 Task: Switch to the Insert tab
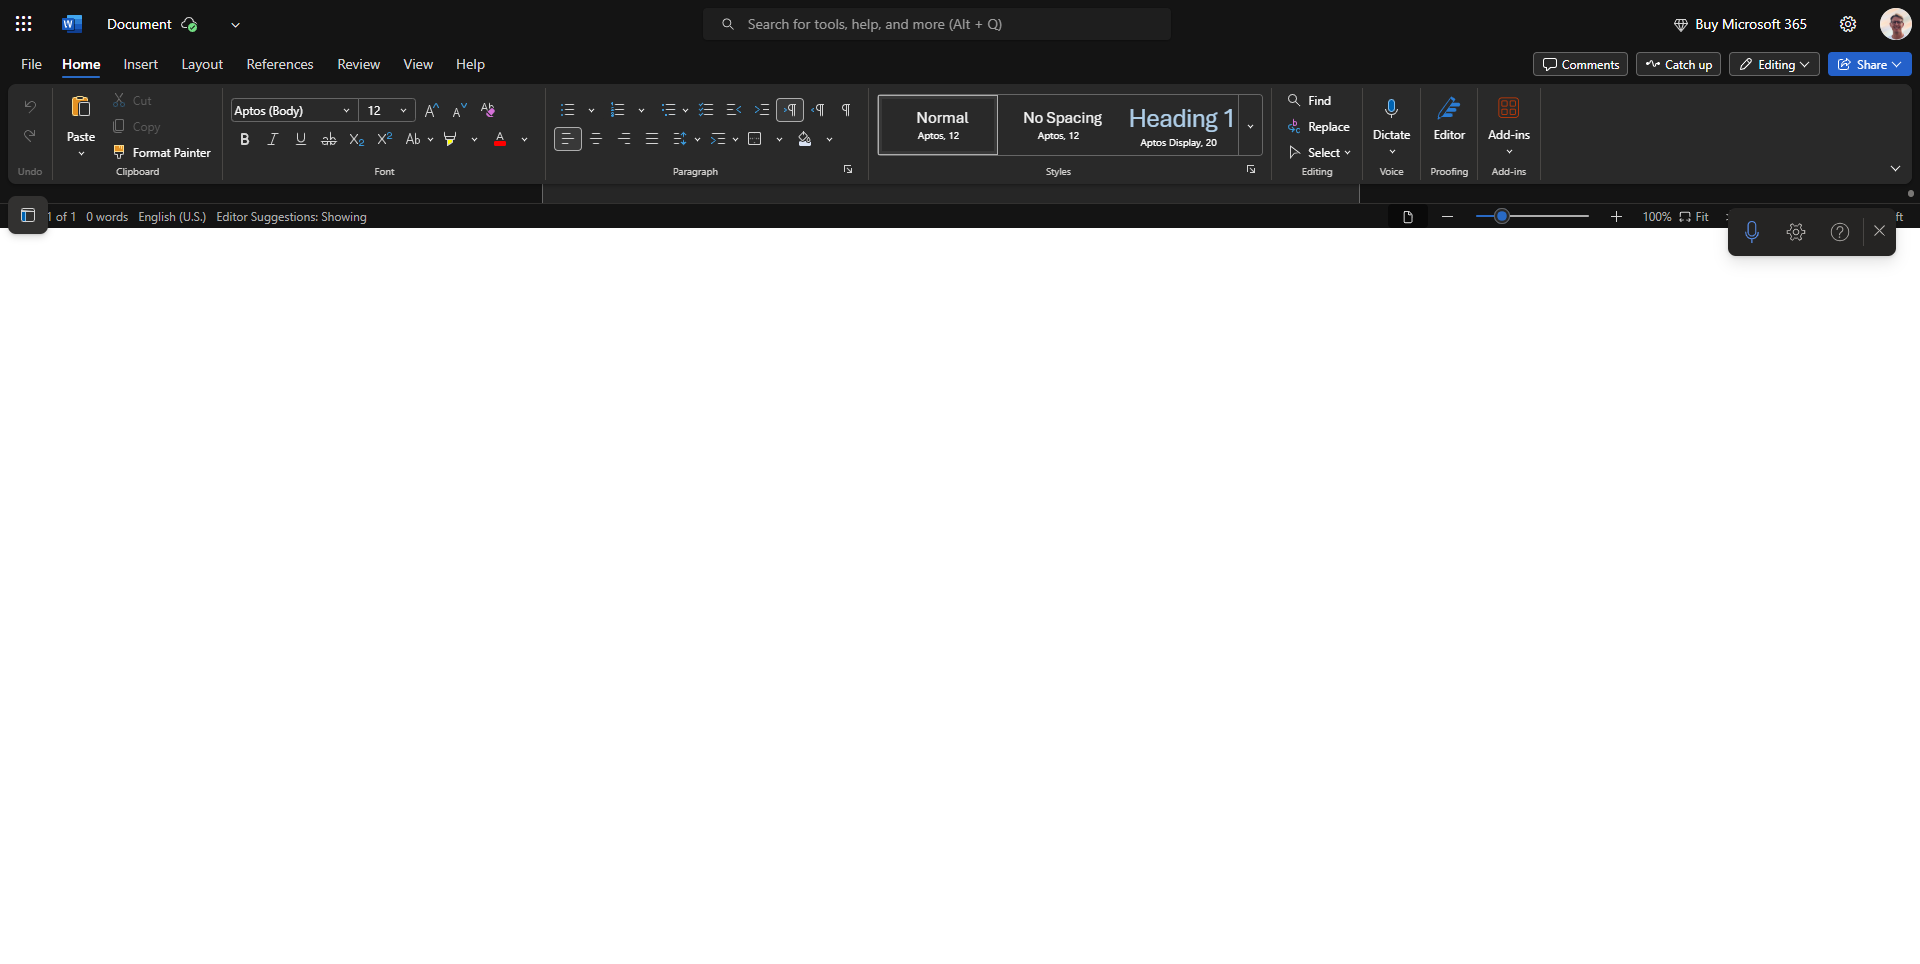[140, 64]
